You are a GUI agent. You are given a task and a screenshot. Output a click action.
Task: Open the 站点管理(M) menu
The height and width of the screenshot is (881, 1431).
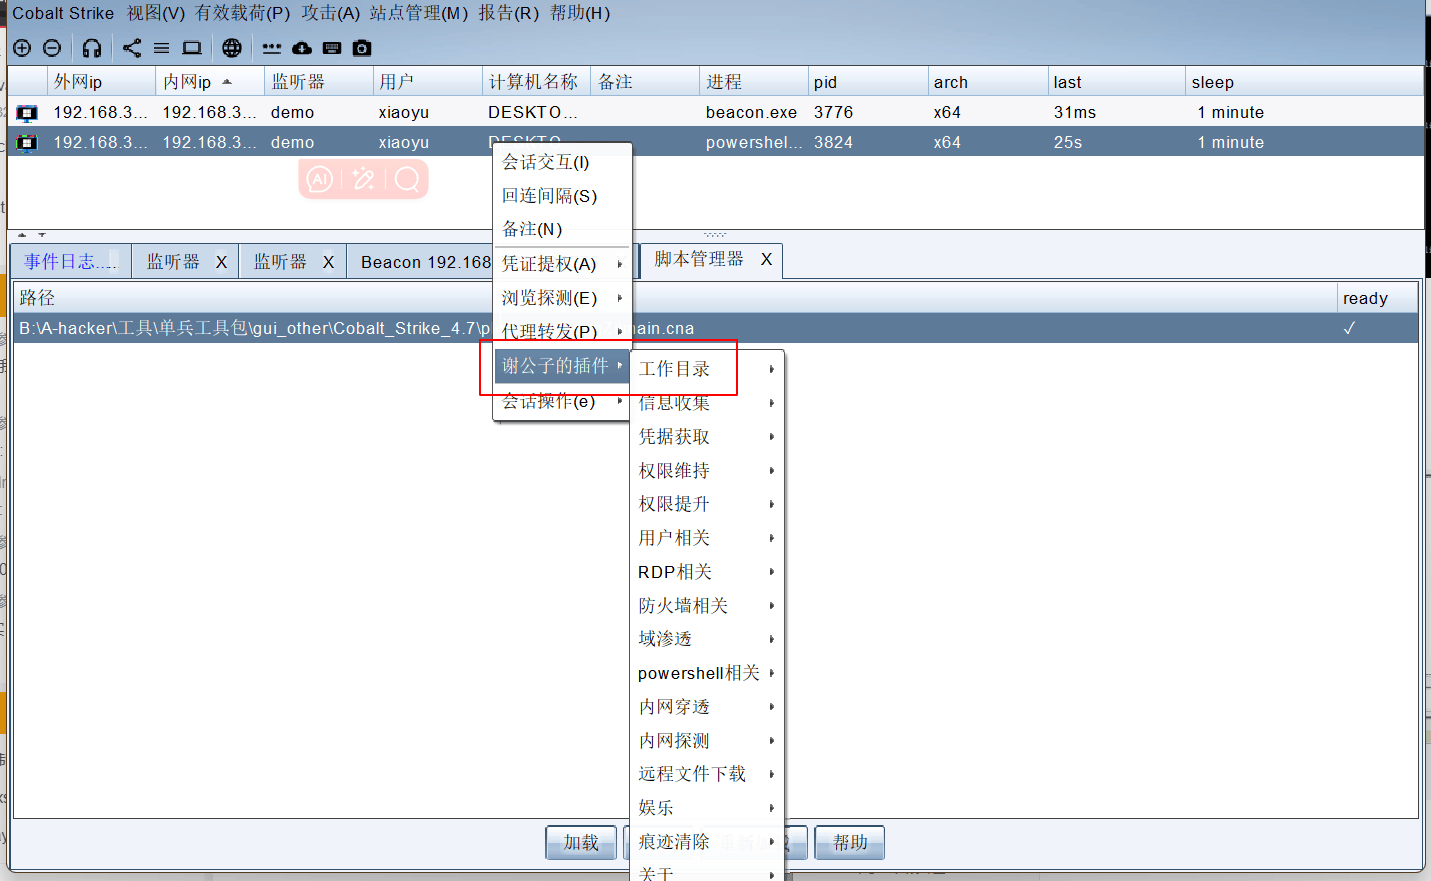coord(419,13)
